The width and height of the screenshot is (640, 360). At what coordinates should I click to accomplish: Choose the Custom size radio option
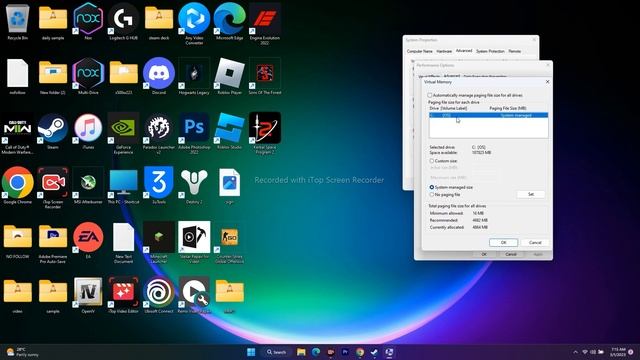431,161
